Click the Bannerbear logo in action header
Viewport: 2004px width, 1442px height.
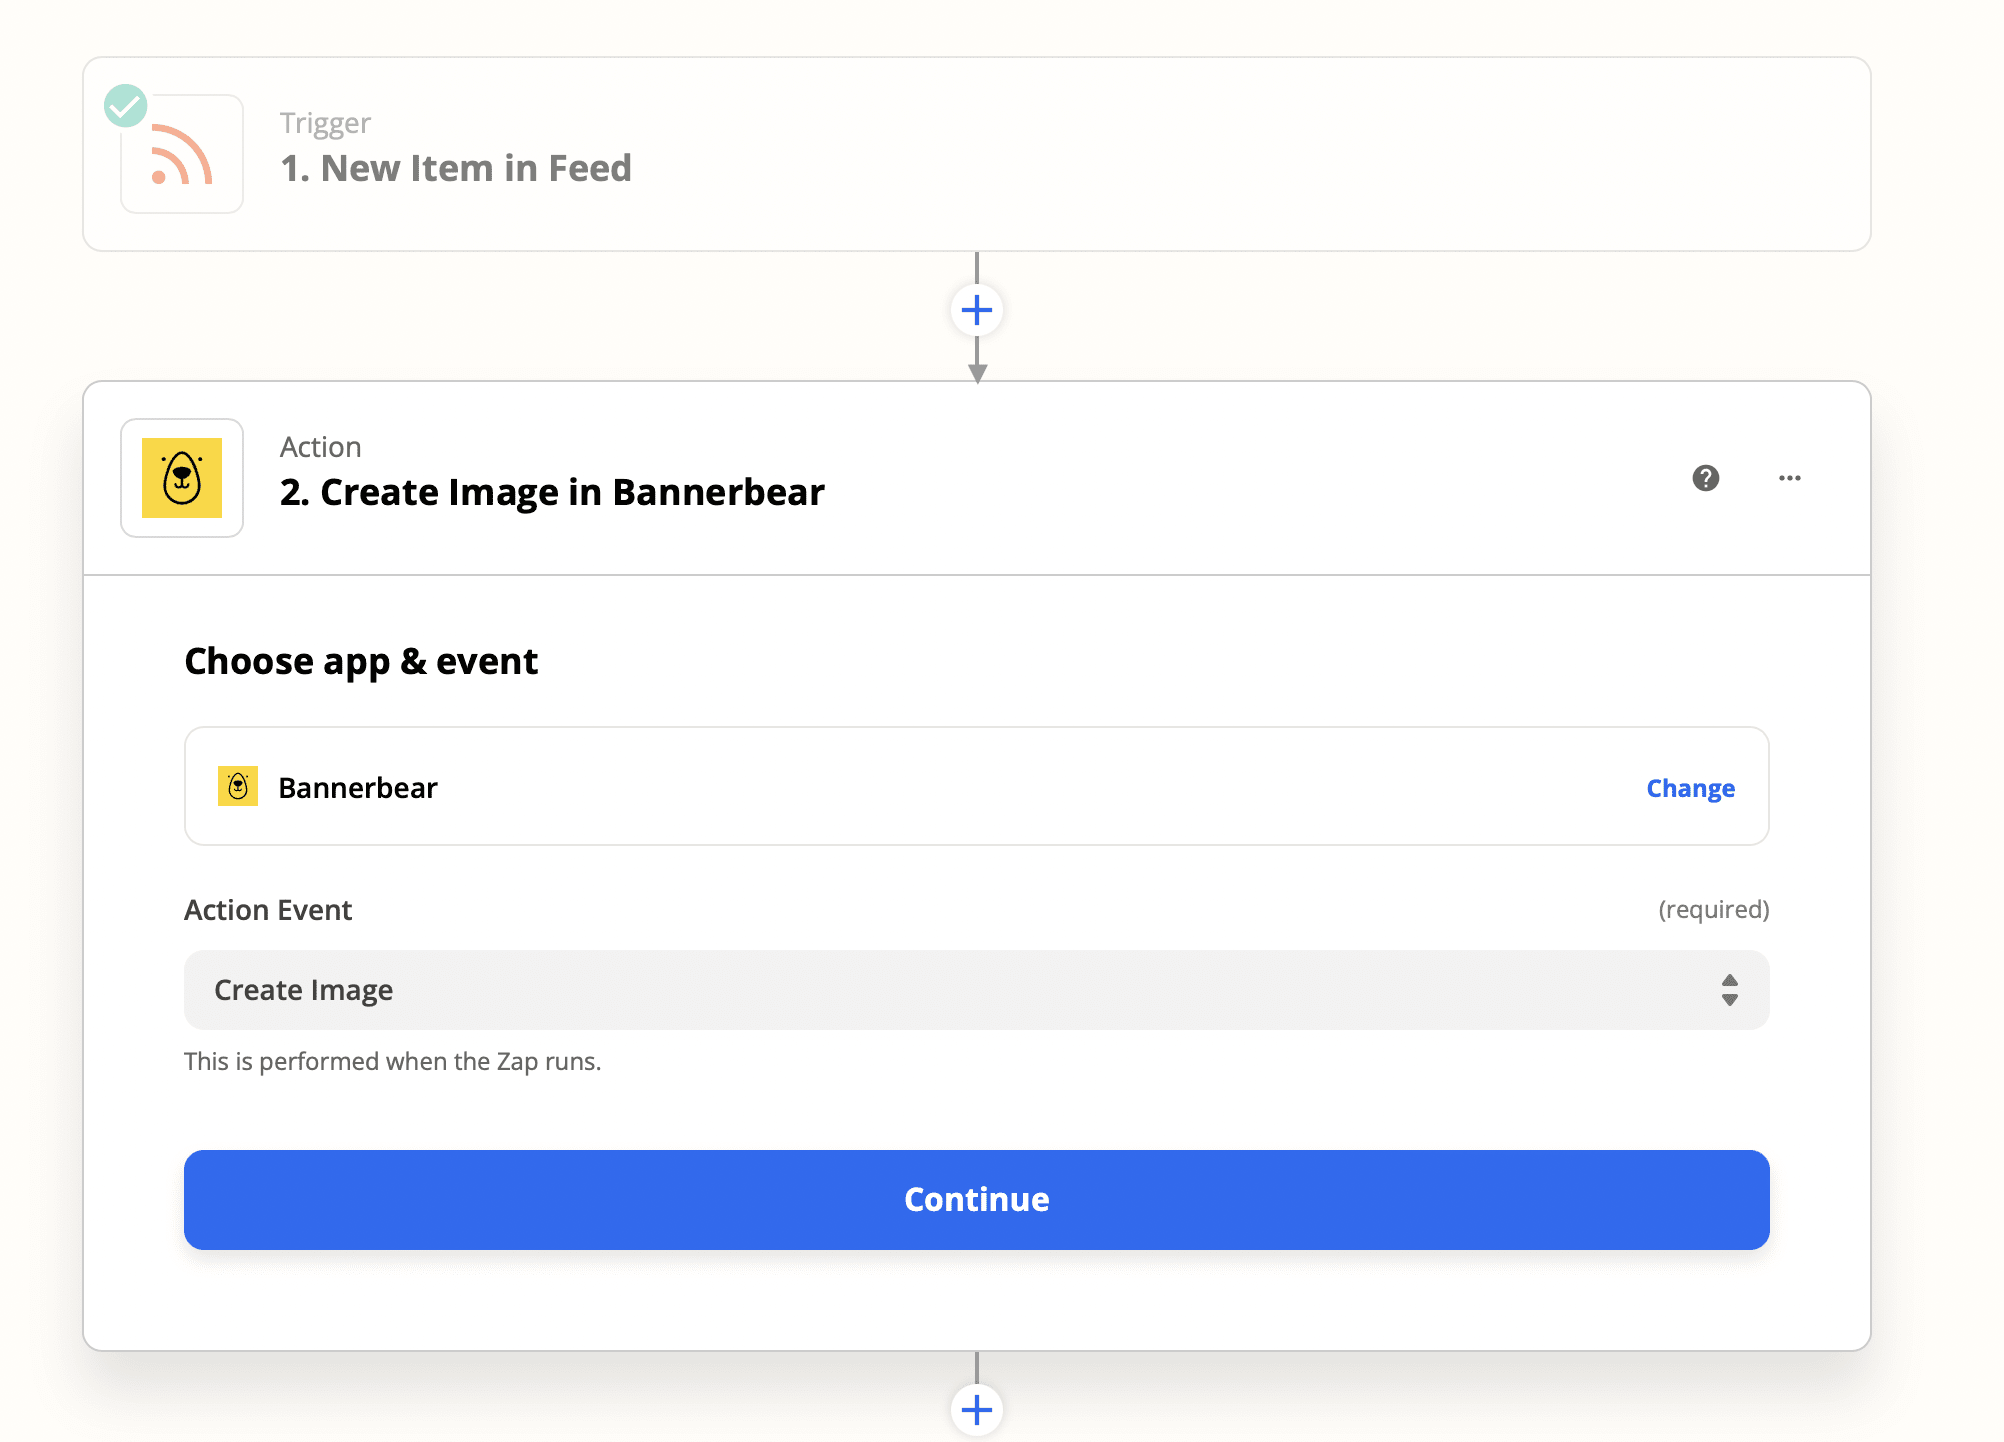click(182, 478)
